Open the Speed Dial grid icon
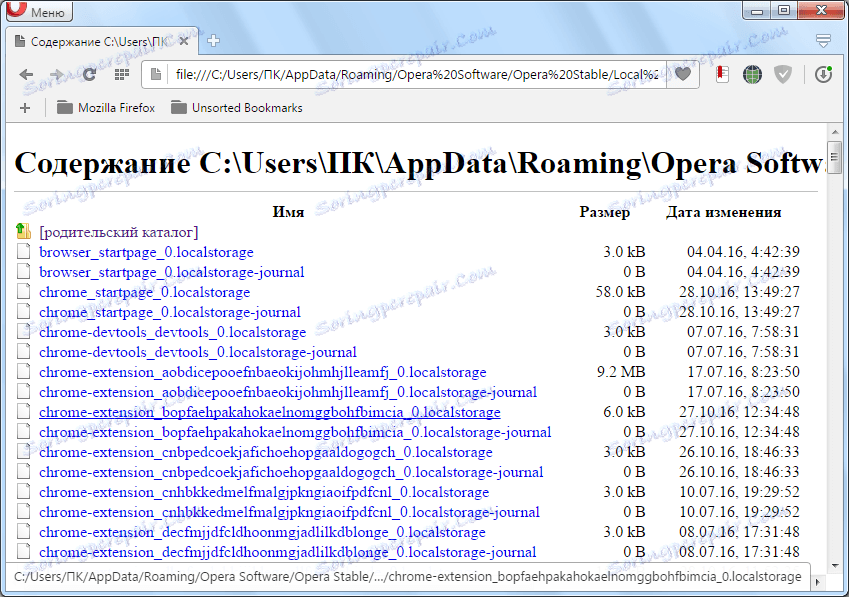 click(122, 75)
